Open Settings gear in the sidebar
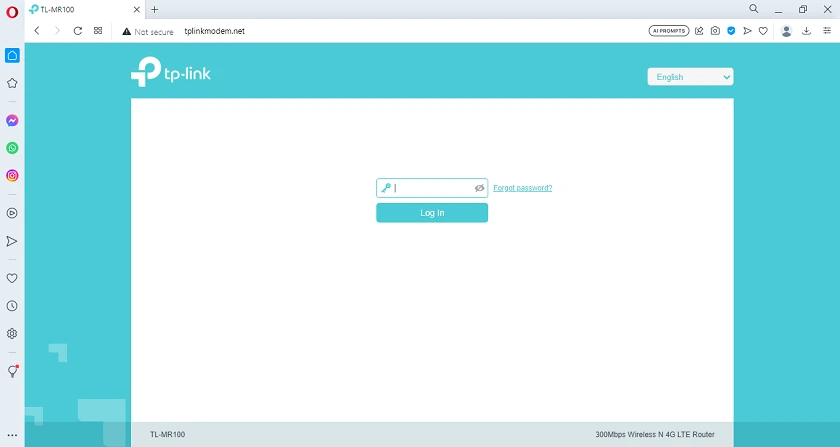Viewport: 840px width, 447px height. 12,333
